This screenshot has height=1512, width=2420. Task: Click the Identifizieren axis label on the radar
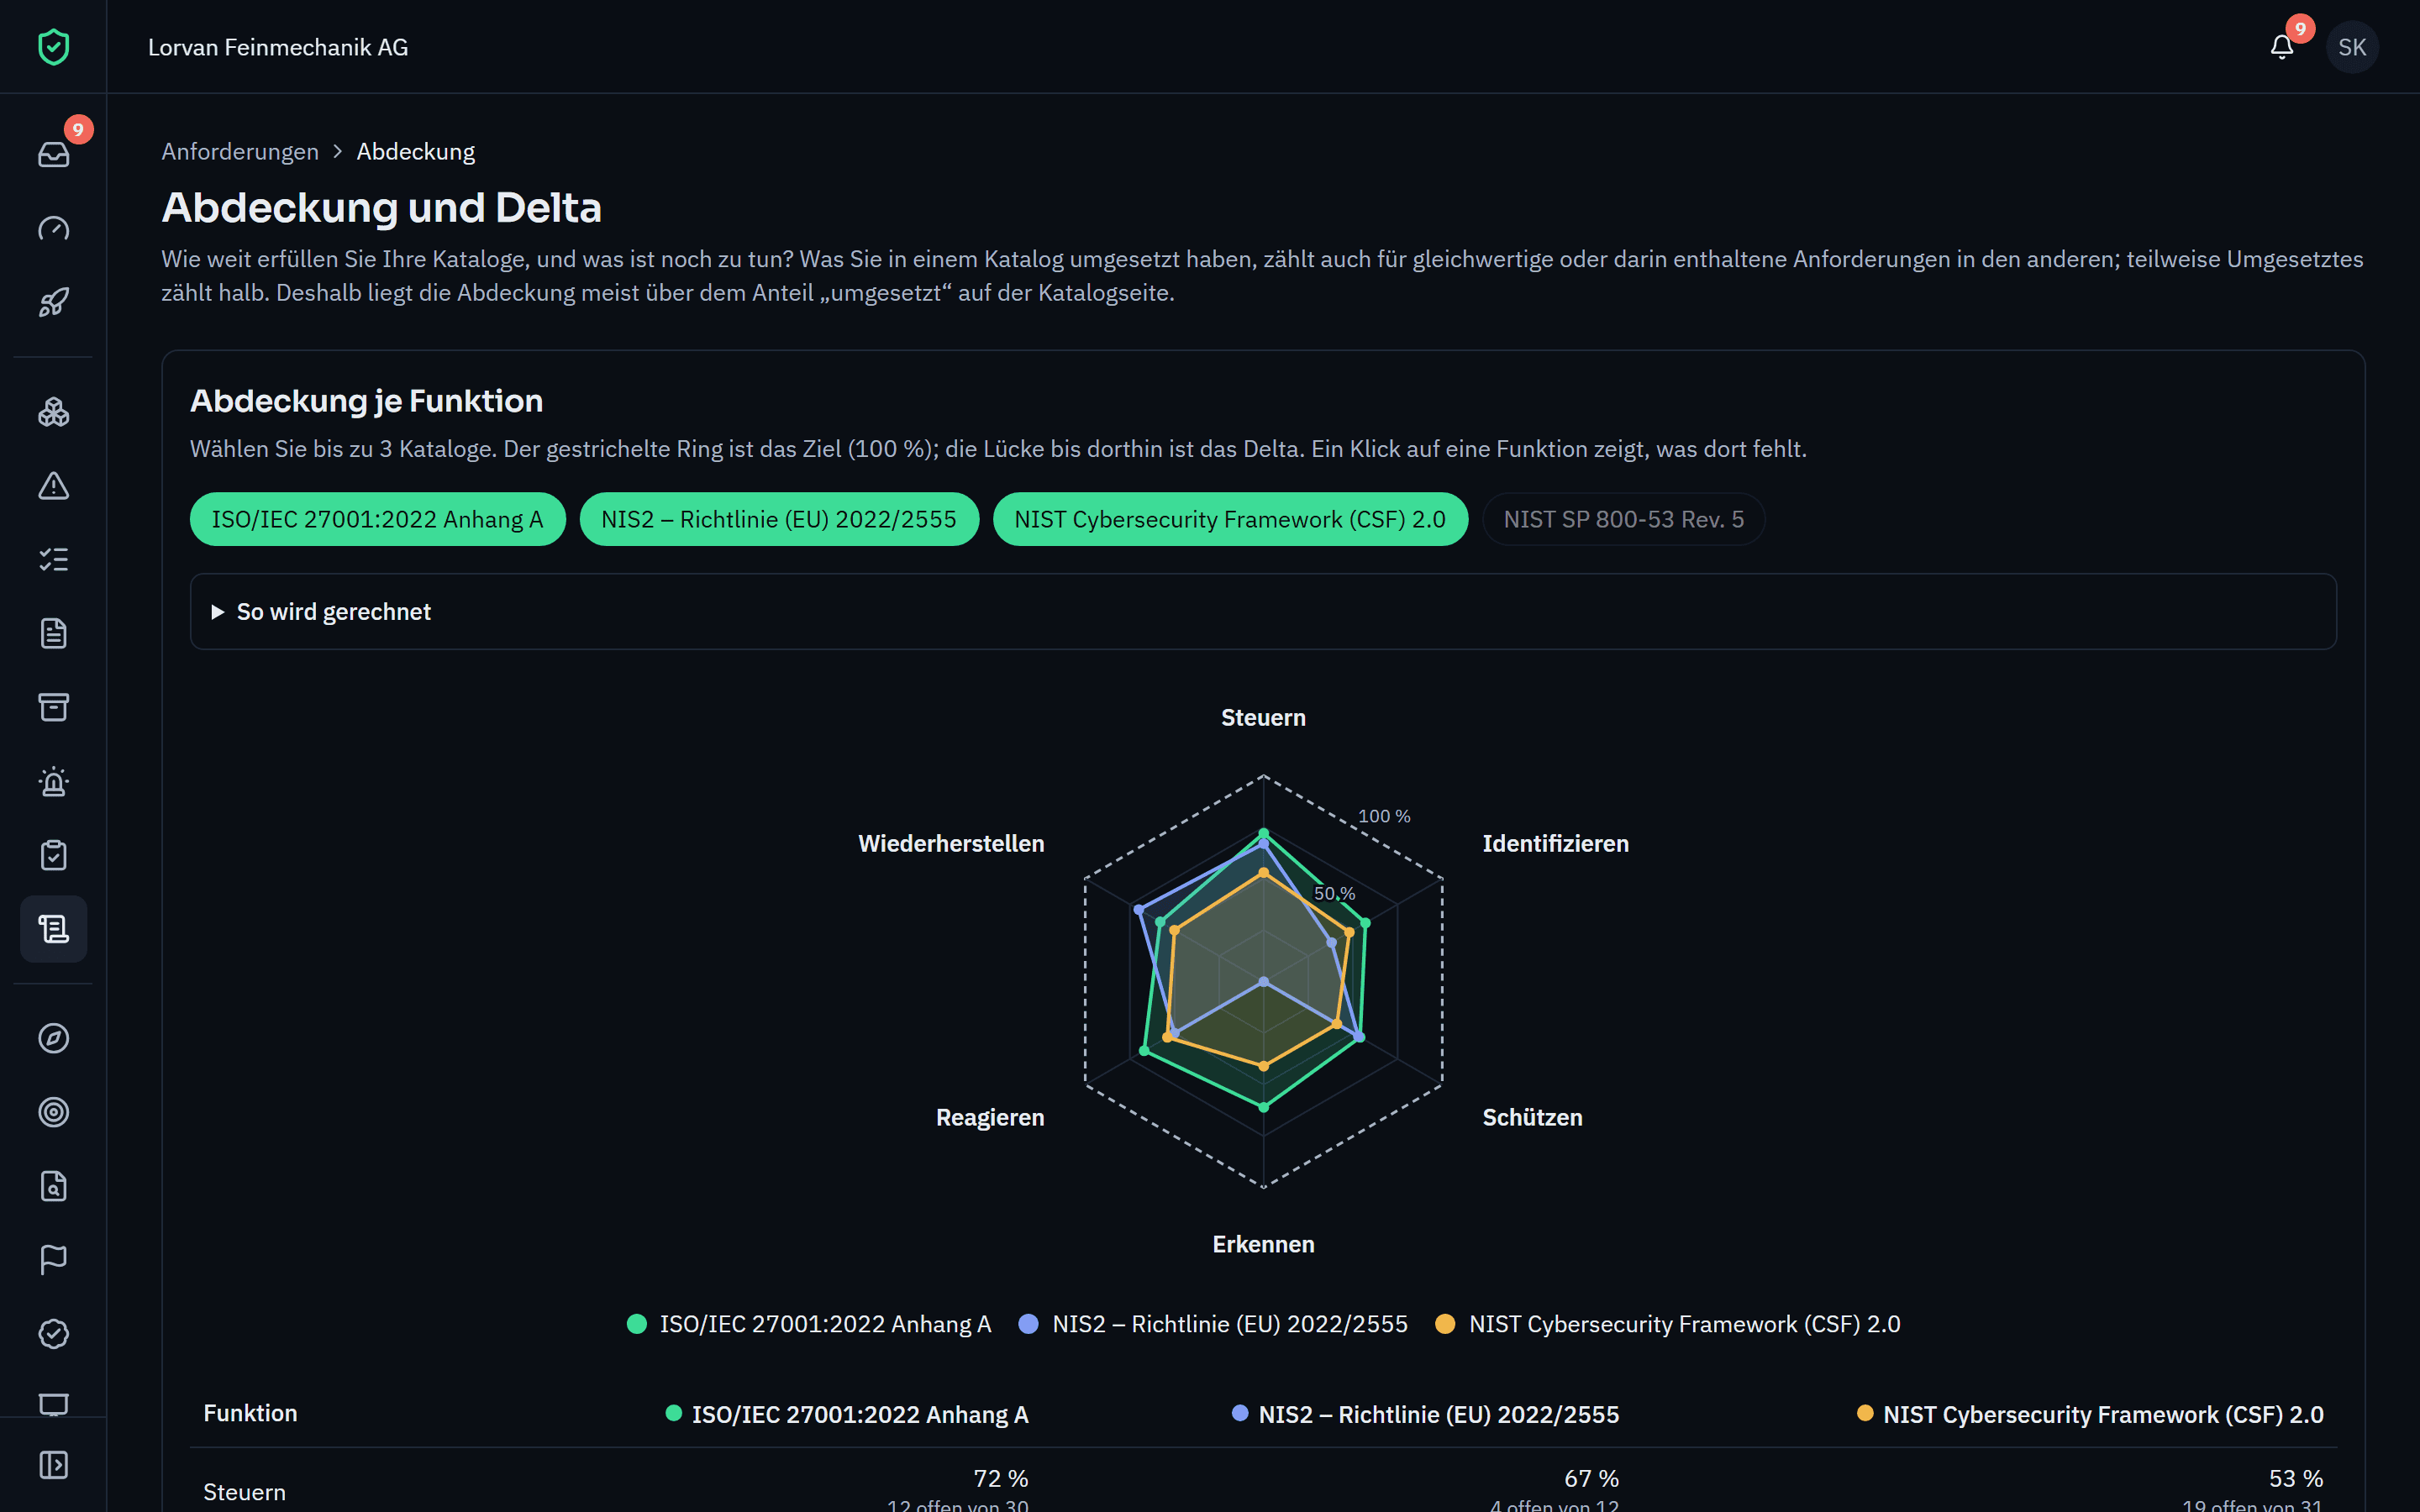click(1555, 843)
